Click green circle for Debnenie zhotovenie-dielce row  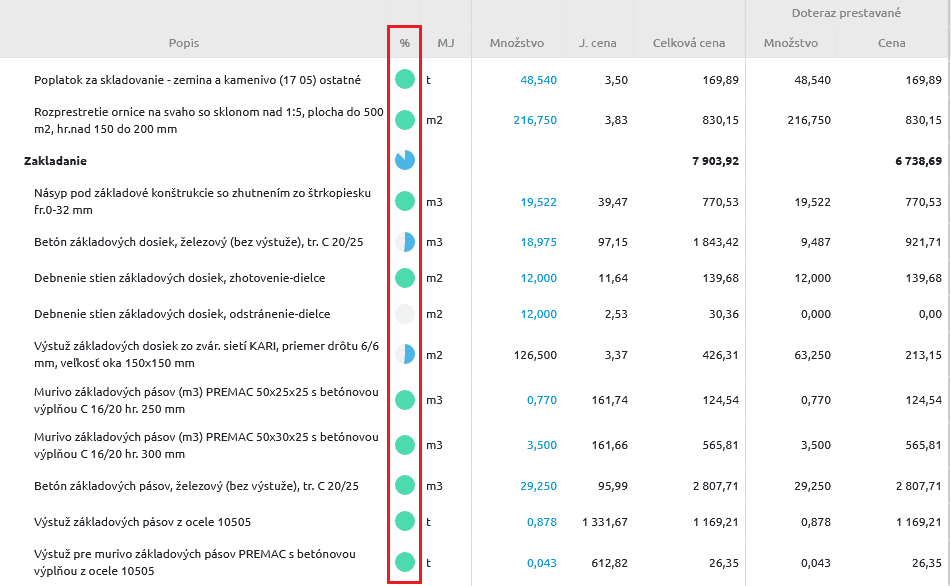(x=404, y=278)
